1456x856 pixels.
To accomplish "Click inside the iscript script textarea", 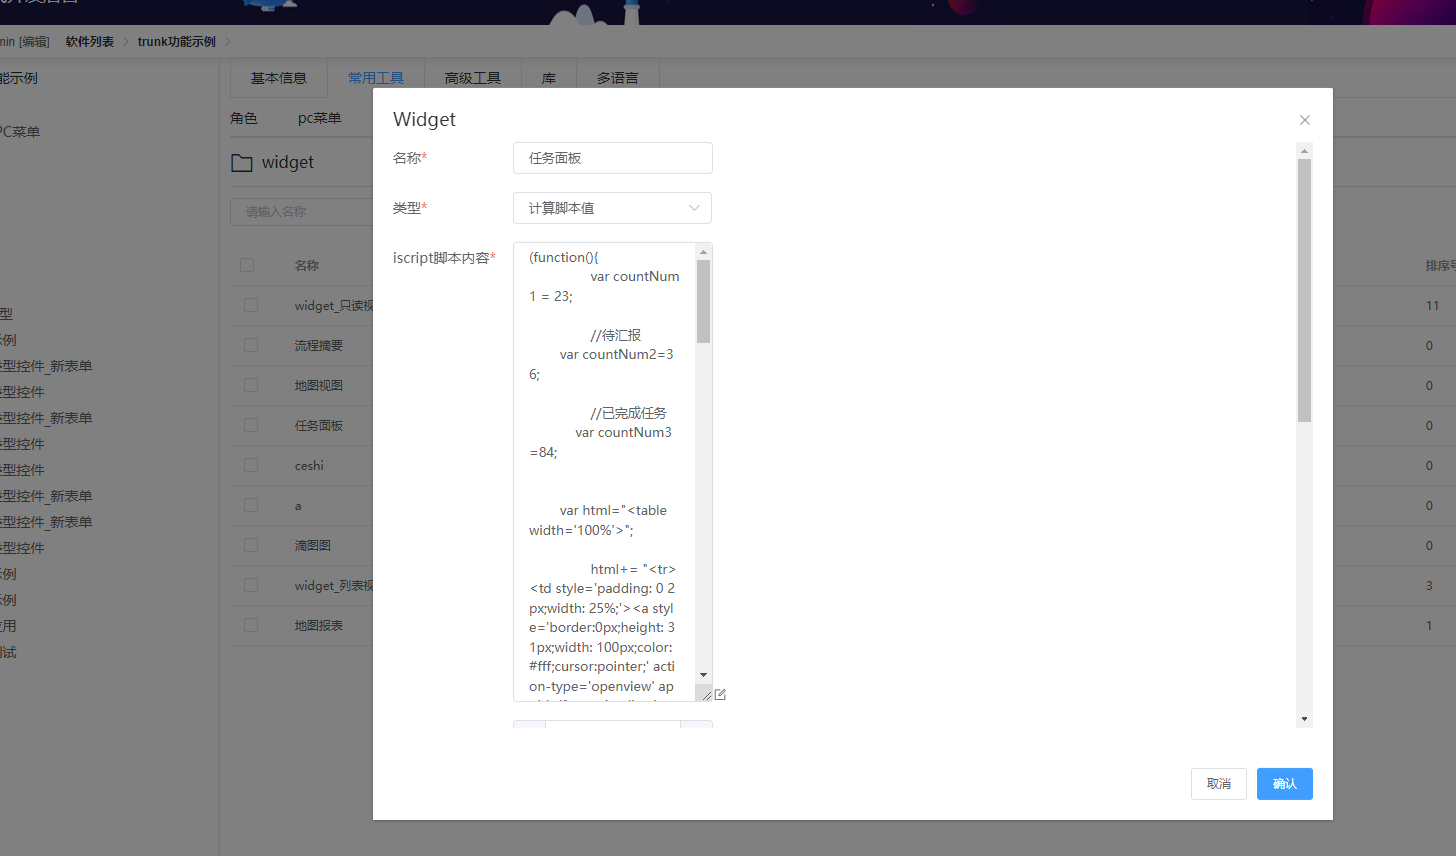I will tap(604, 471).
